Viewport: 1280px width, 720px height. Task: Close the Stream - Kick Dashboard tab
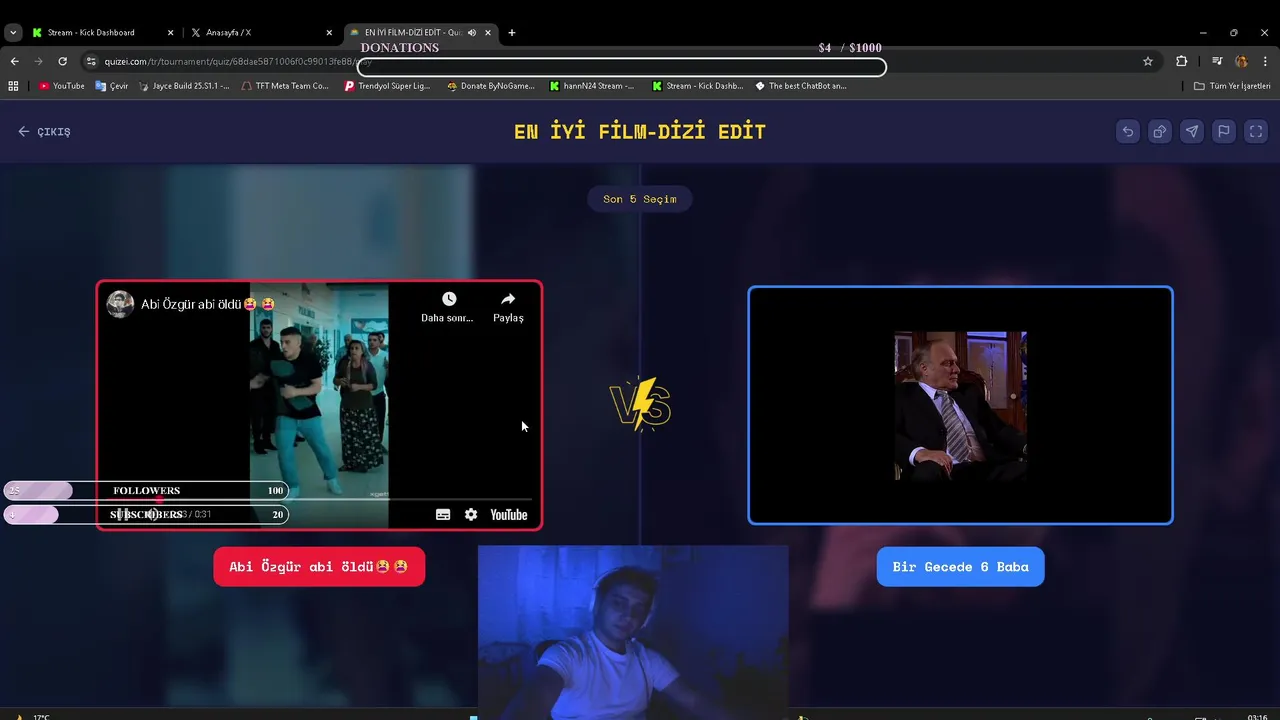coord(170,33)
